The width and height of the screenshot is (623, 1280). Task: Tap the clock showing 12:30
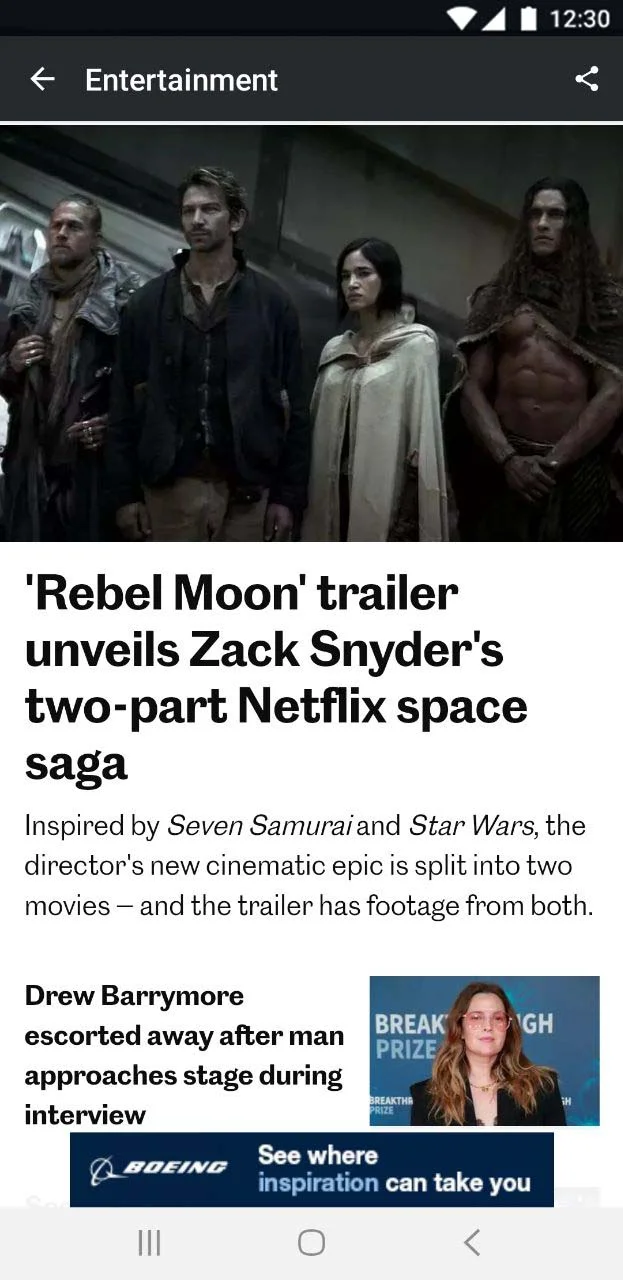[580, 19]
